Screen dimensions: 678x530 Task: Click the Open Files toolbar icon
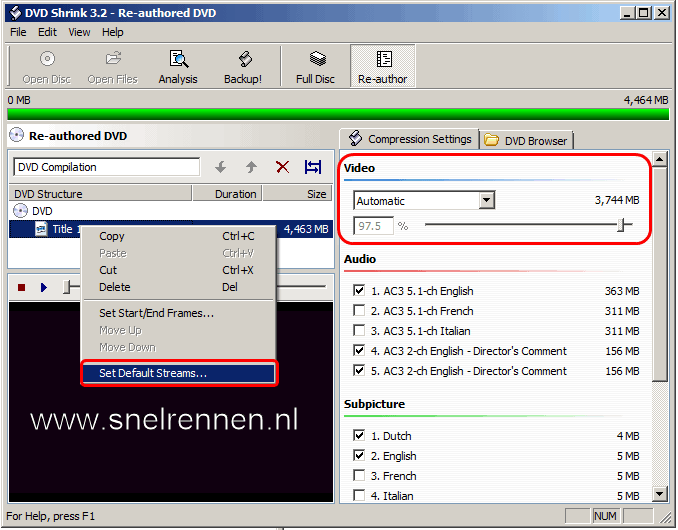pyautogui.click(x=113, y=58)
